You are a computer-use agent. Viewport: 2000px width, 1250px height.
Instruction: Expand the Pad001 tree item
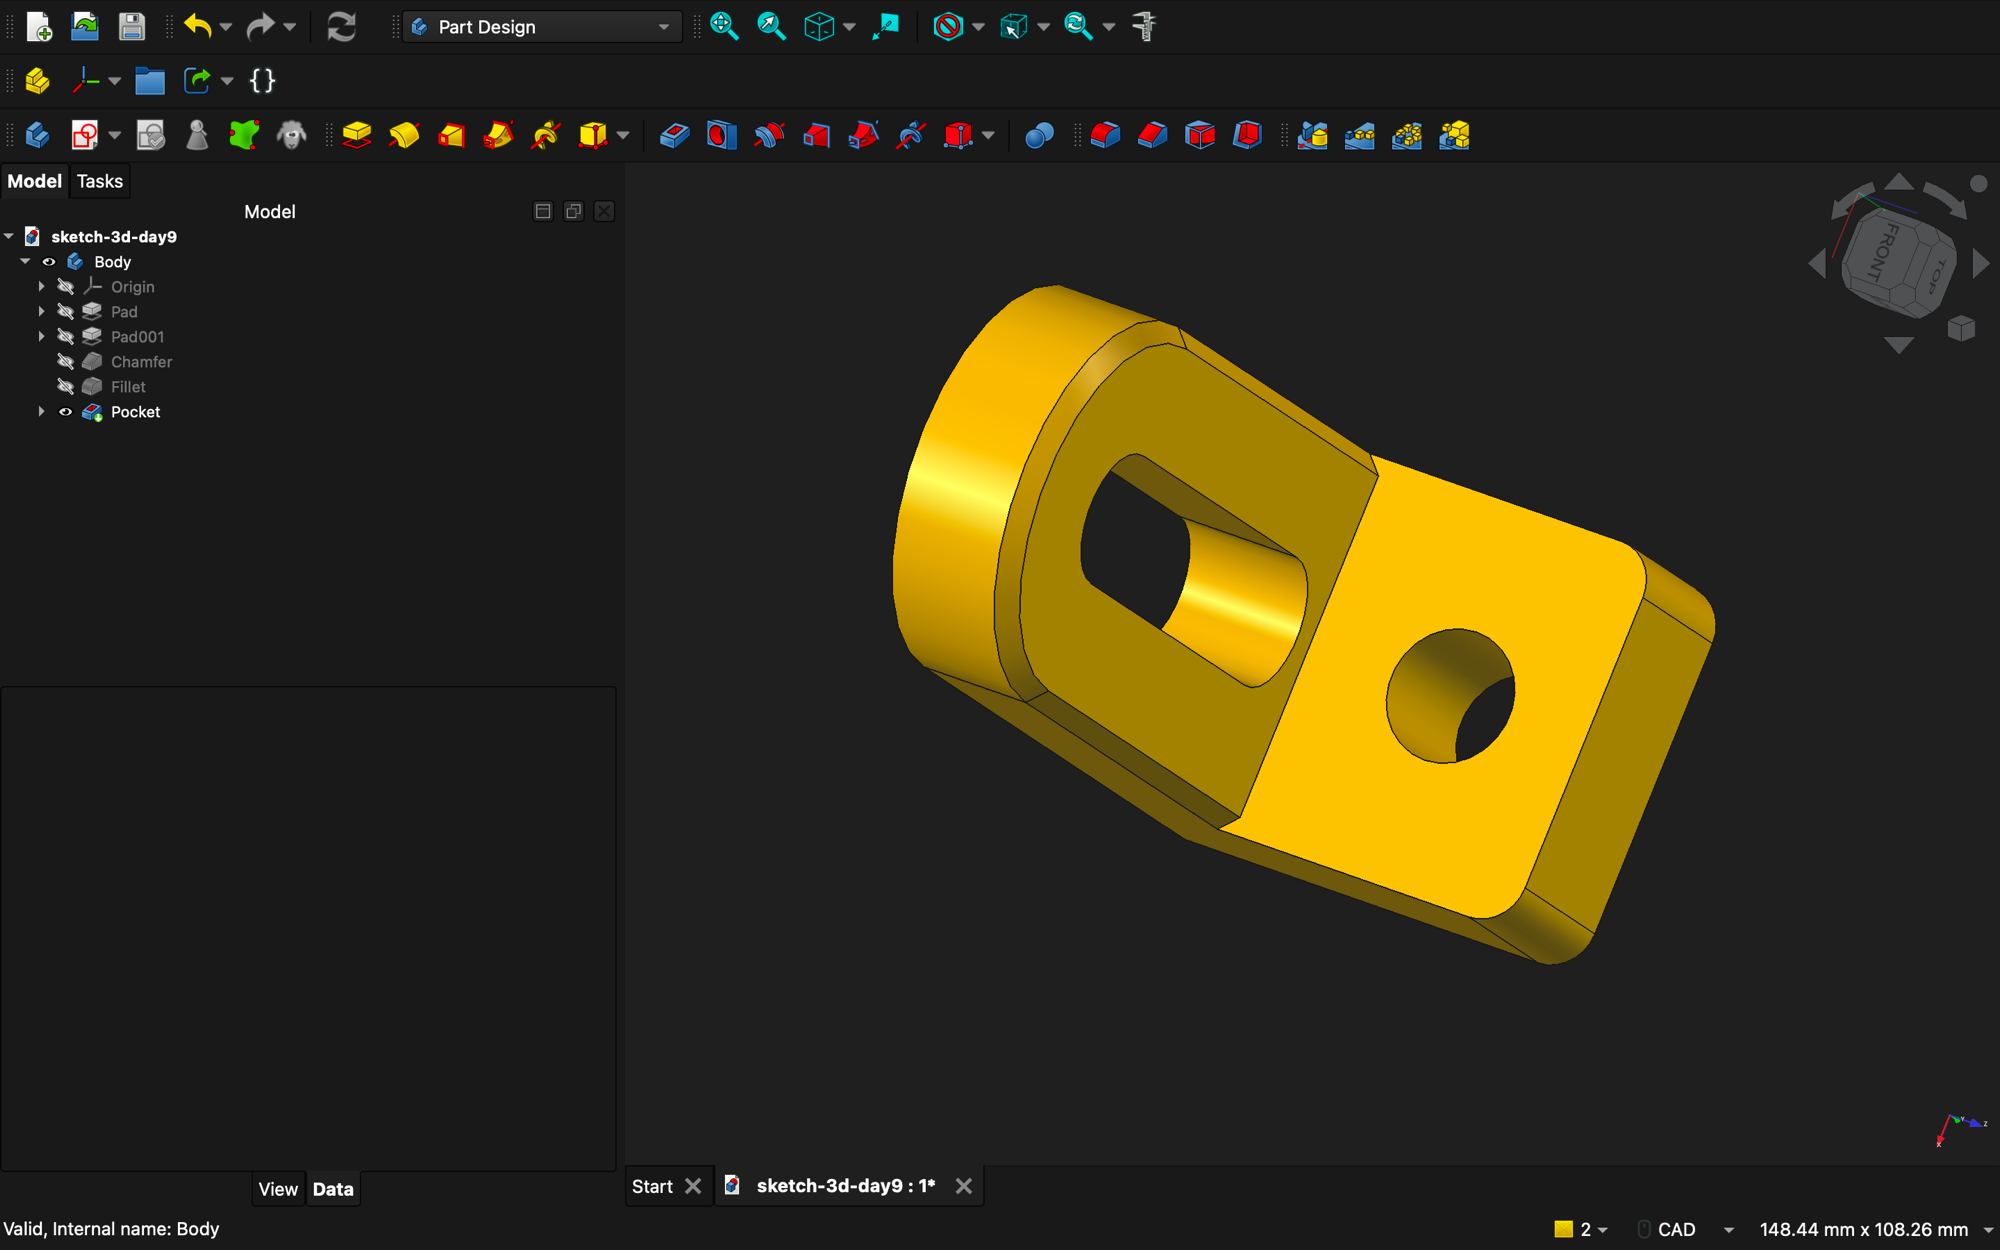pyautogui.click(x=41, y=336)
